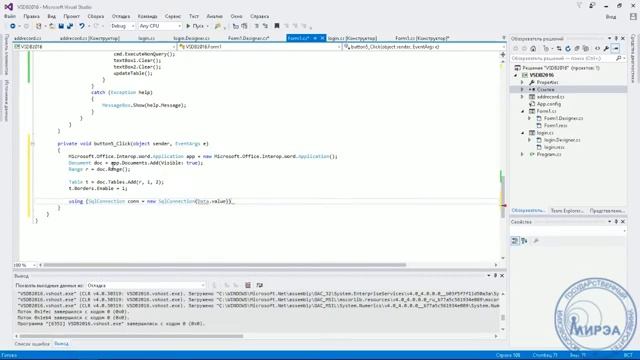640x360 pixels.
Task: Click the Collapse All icon in Solution Explorer
Action: point(577,49)
